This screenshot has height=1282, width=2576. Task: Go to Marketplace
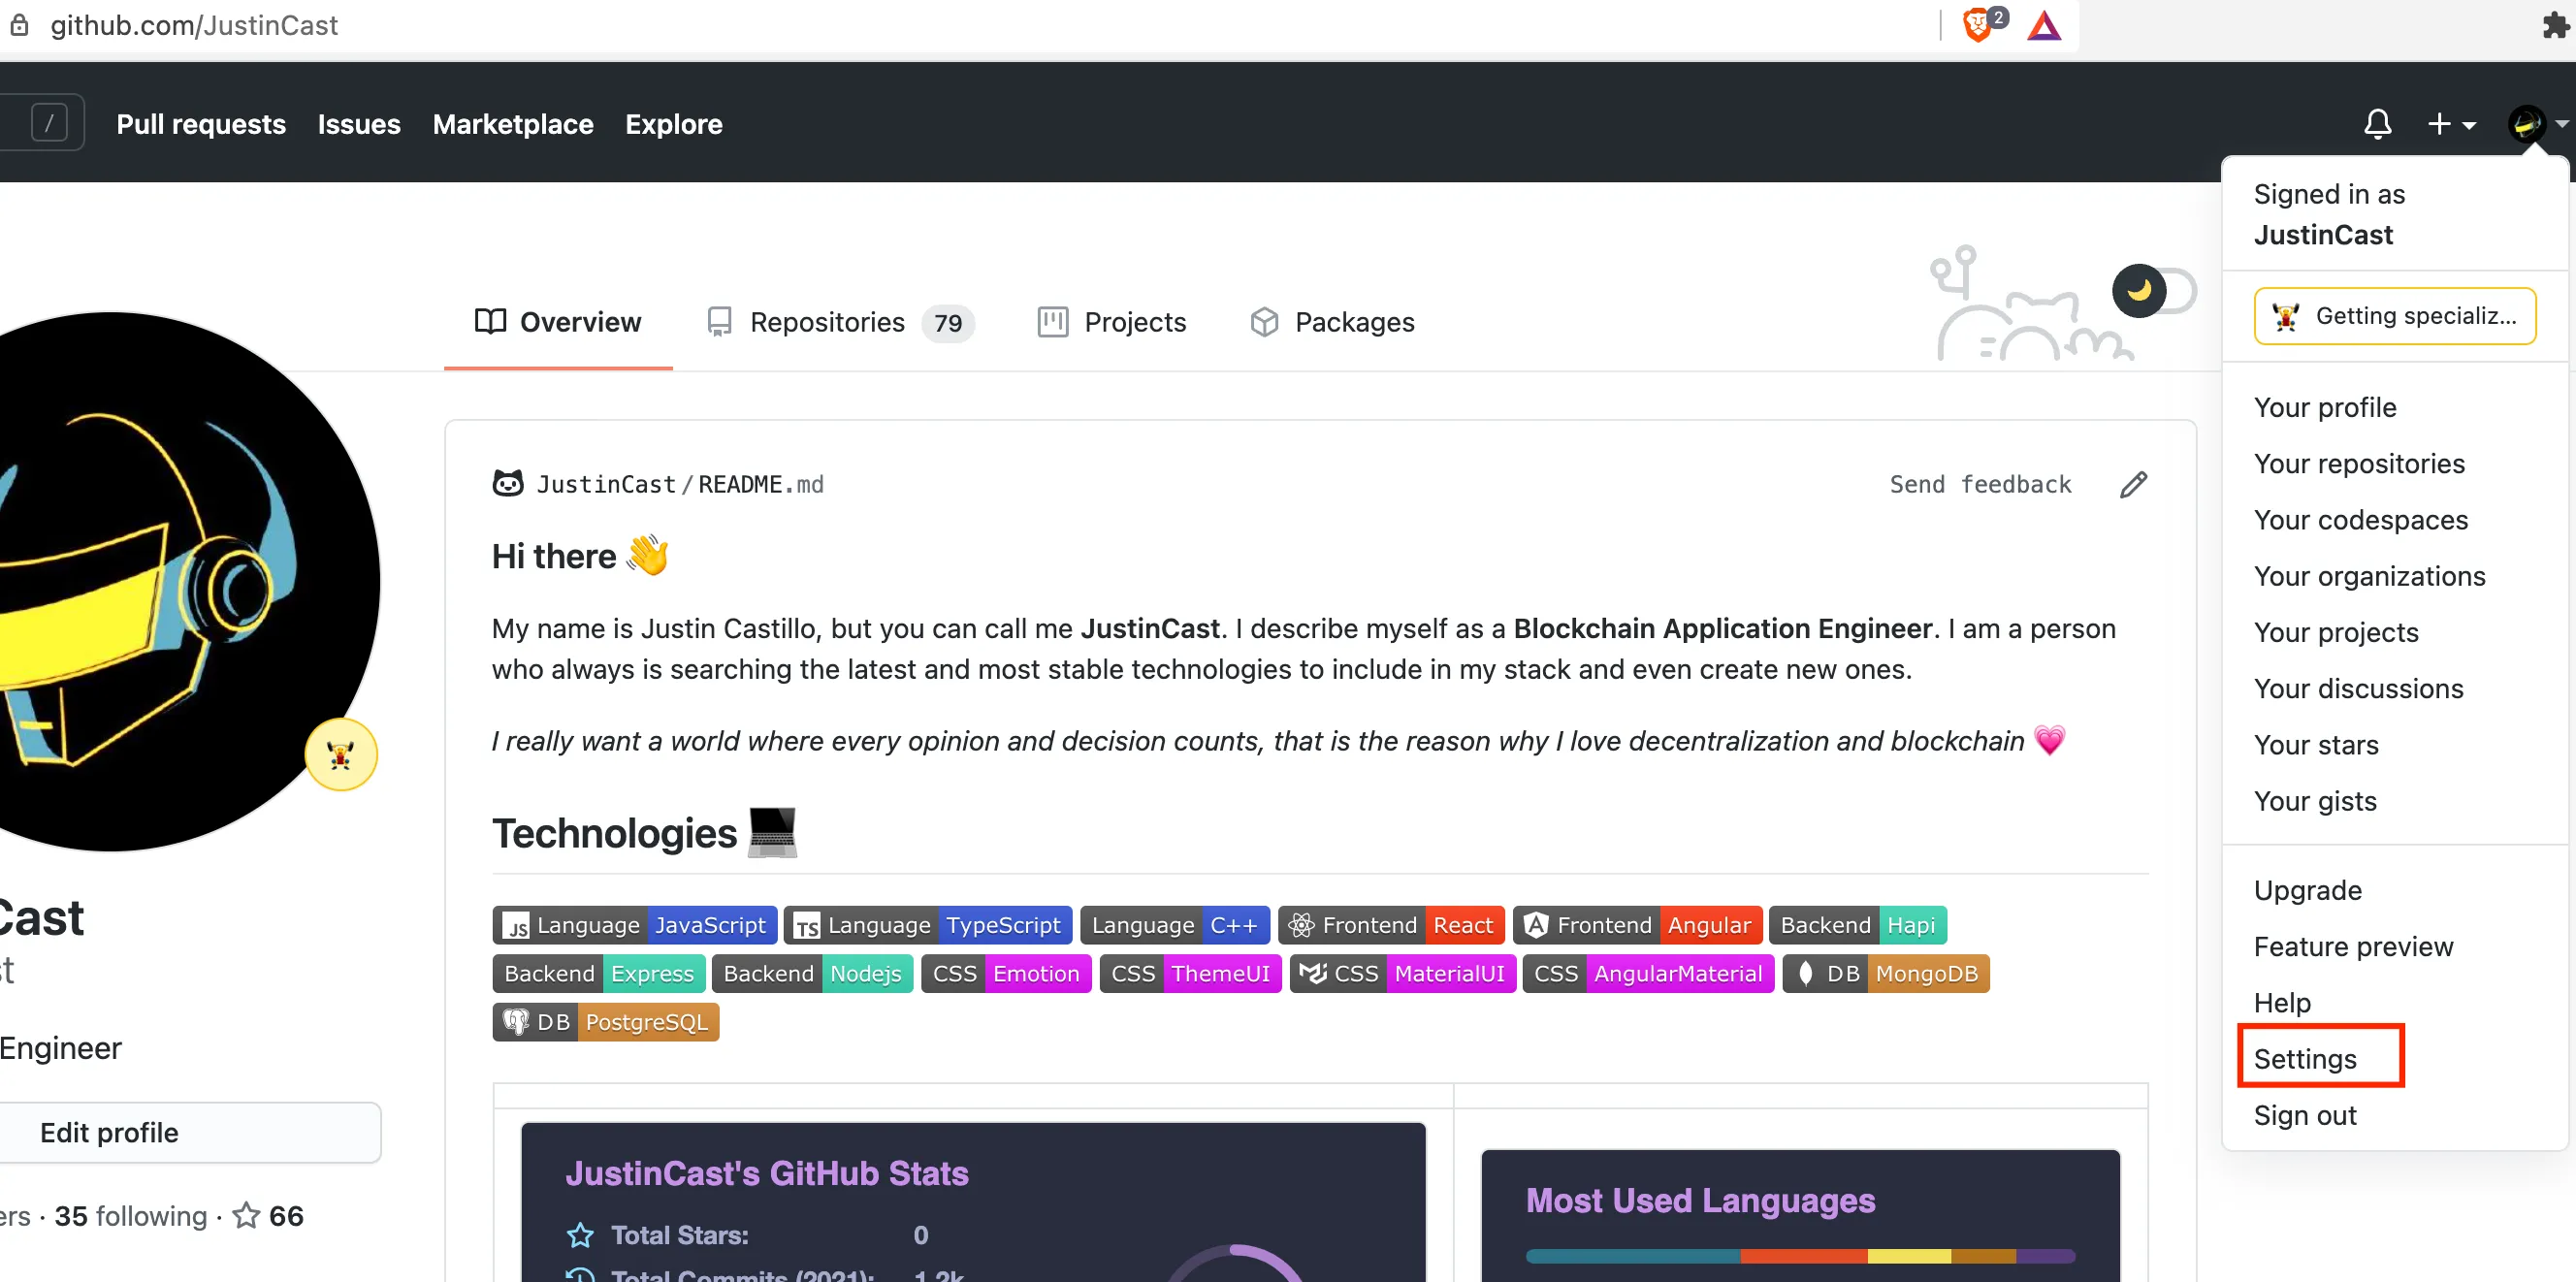513,124
